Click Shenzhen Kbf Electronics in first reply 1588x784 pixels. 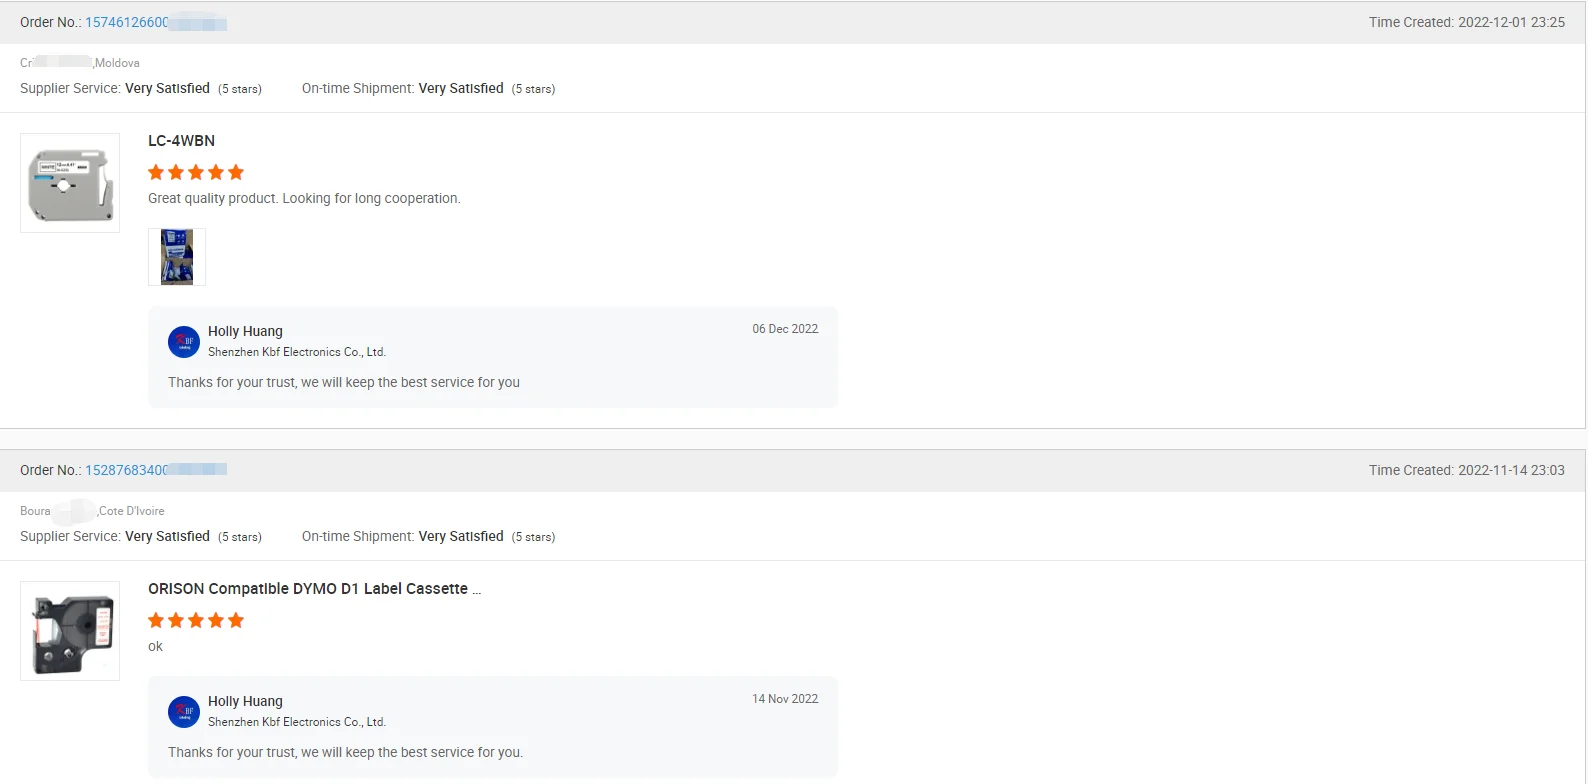296,352
